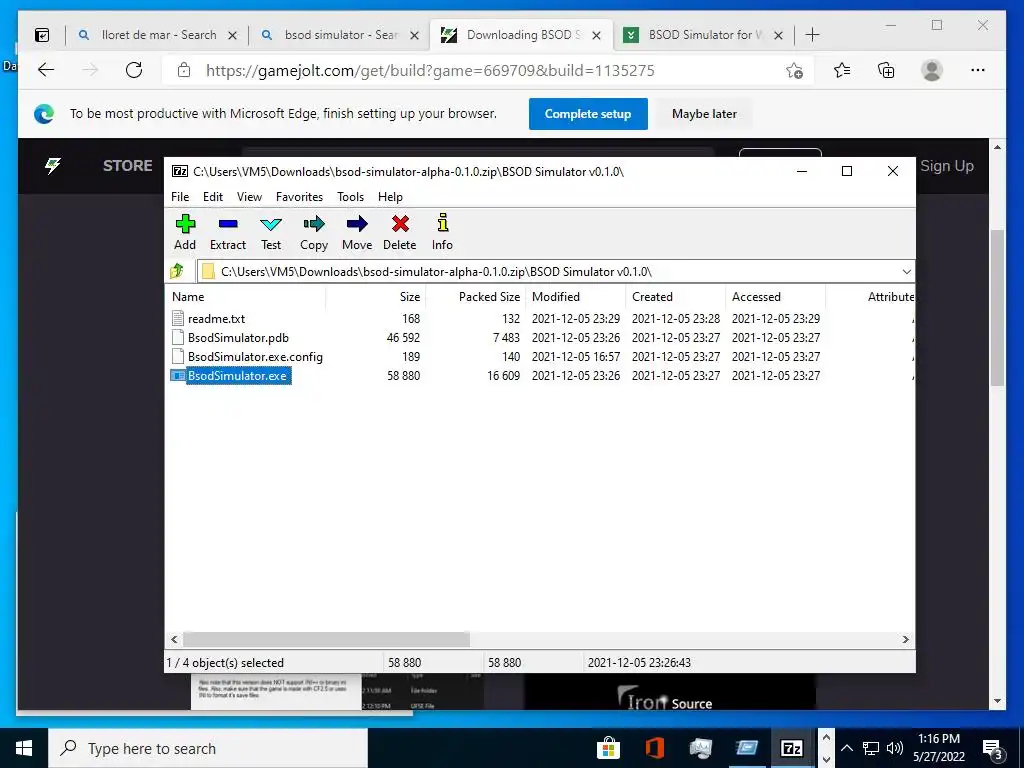Open Edge tab actions menu icon
1024x768 pixels.
pos(42,35)
